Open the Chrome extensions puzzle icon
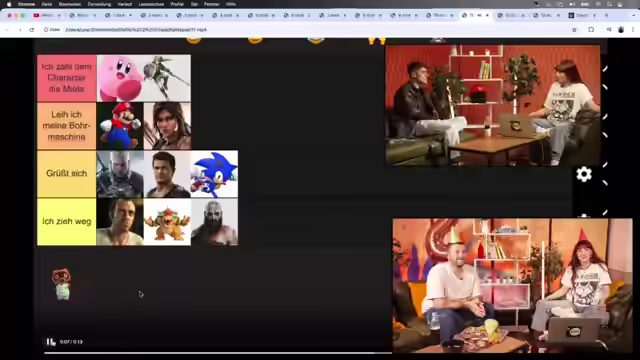This screenshot has height=360, width=640. [x=591, y=30]
